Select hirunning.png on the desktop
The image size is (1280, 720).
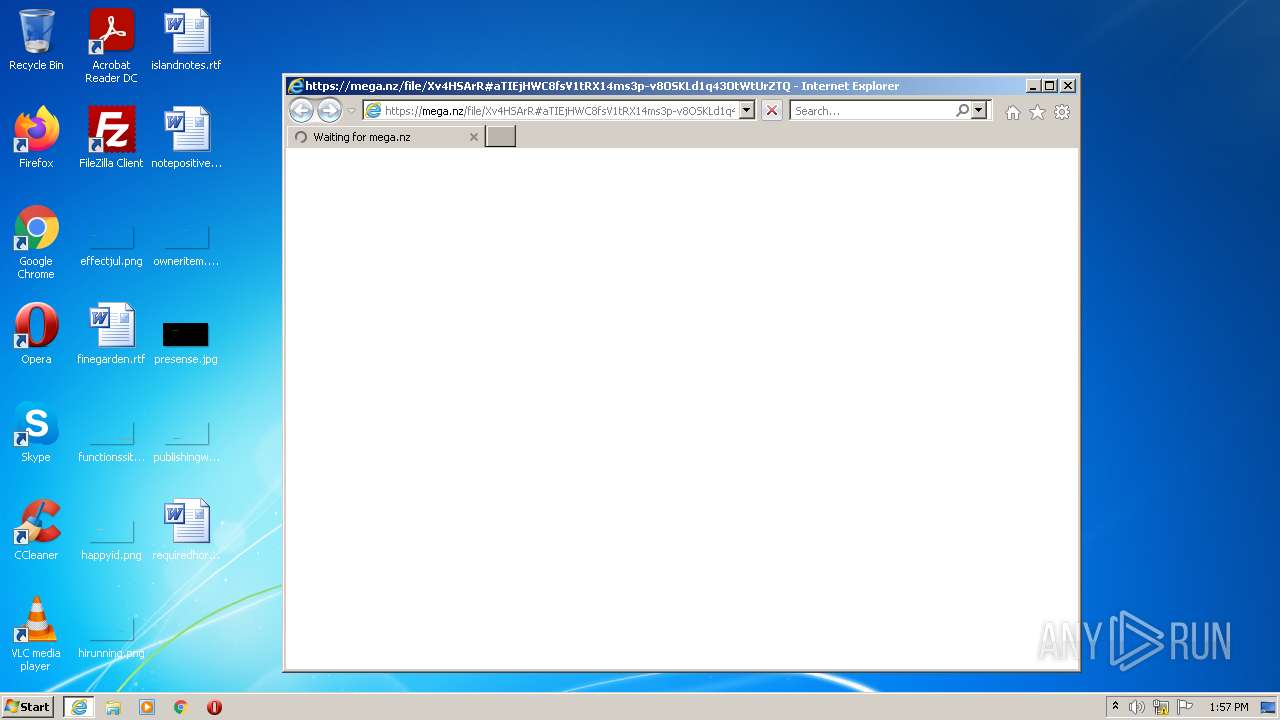pos(111,638)
